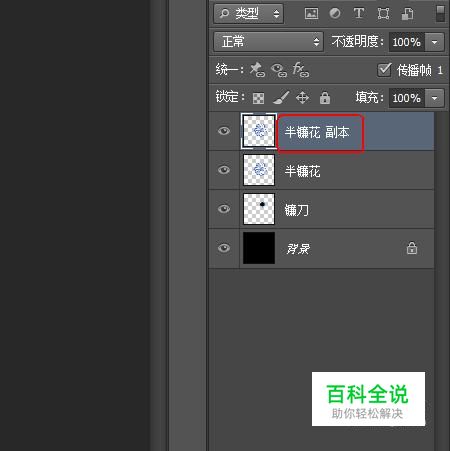Filter layers by adjustment layer icon
This screenshot has width=450, height=451.
[x=335, y=14]
